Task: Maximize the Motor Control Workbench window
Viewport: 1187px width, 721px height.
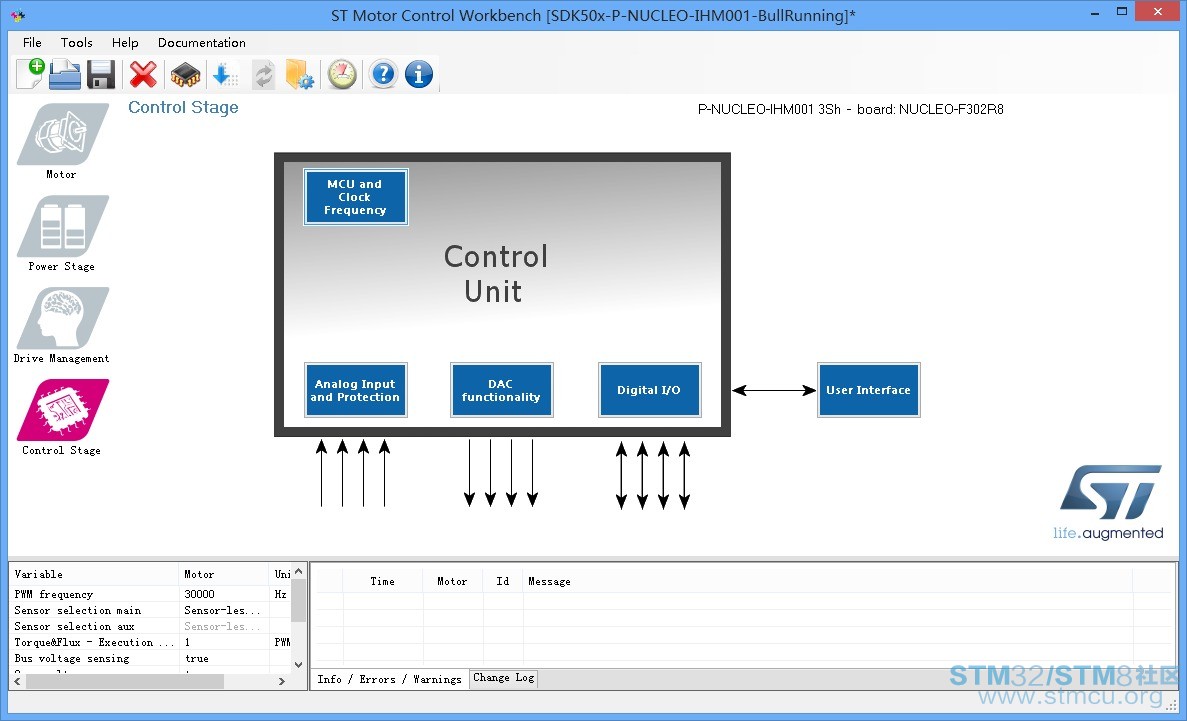Action: click(x=1122, y=11)
